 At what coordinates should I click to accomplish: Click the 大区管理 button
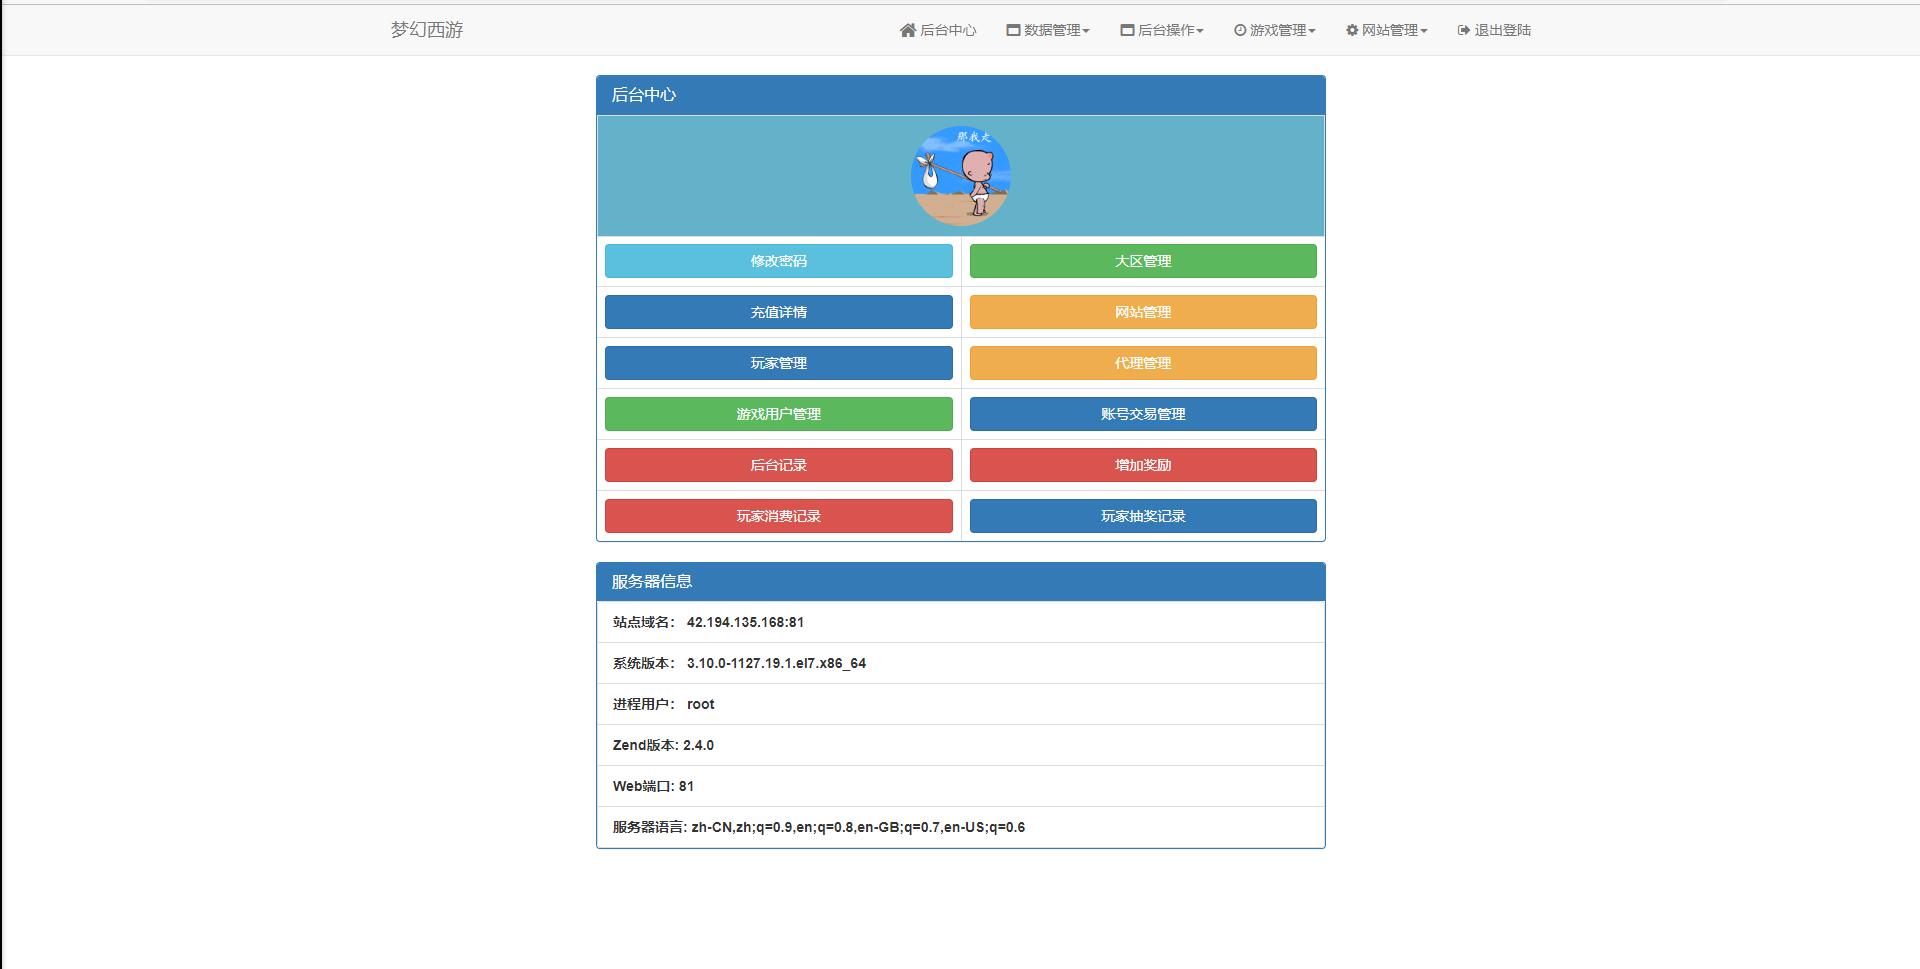click(x=1142, y=261)
